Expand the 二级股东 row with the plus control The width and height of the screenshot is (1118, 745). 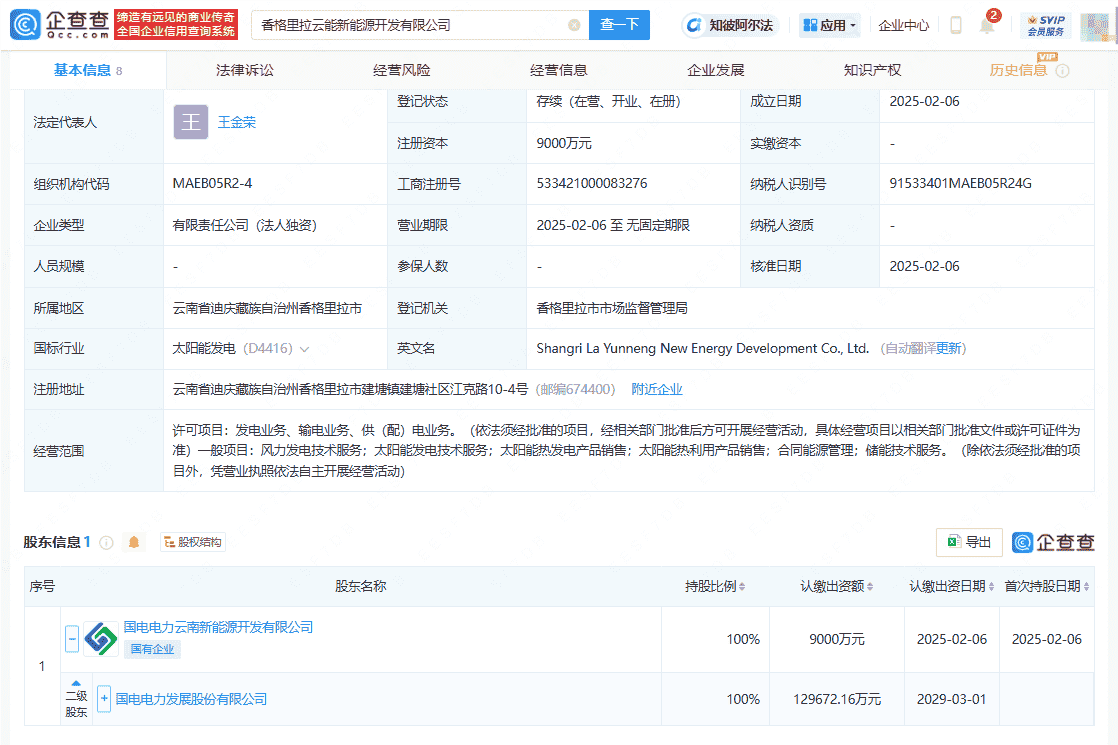pos(103,697)
